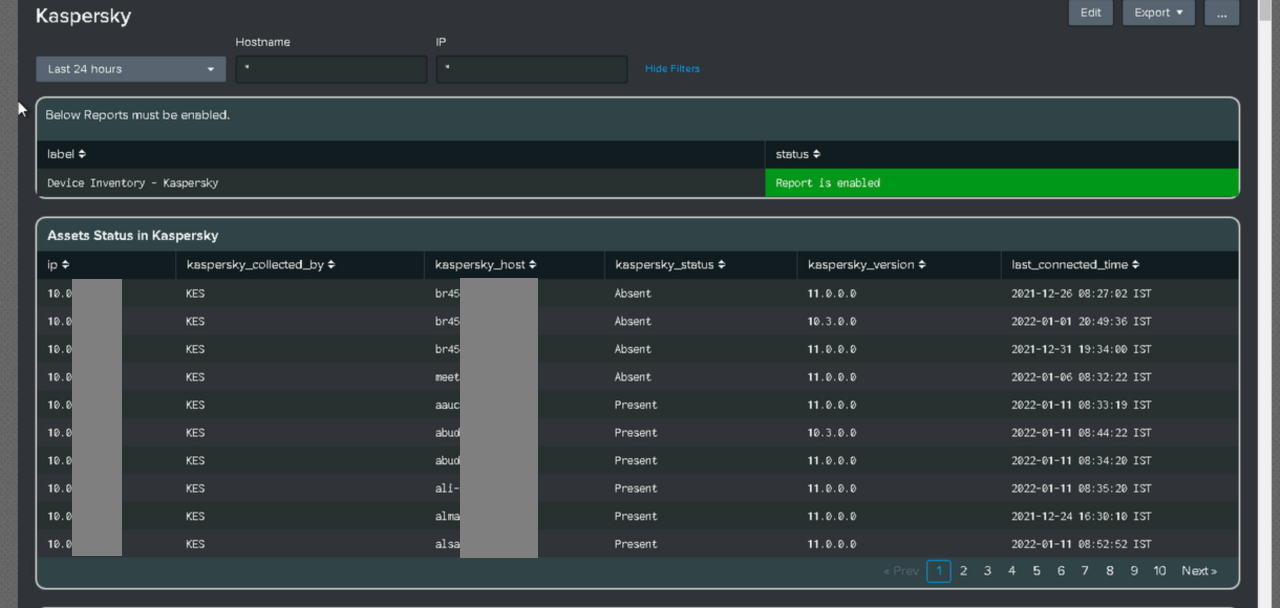Click timestamp 2021-12-26 08:27:02 IST
Screen dimensions: 1280x608
pos(1081,293)
